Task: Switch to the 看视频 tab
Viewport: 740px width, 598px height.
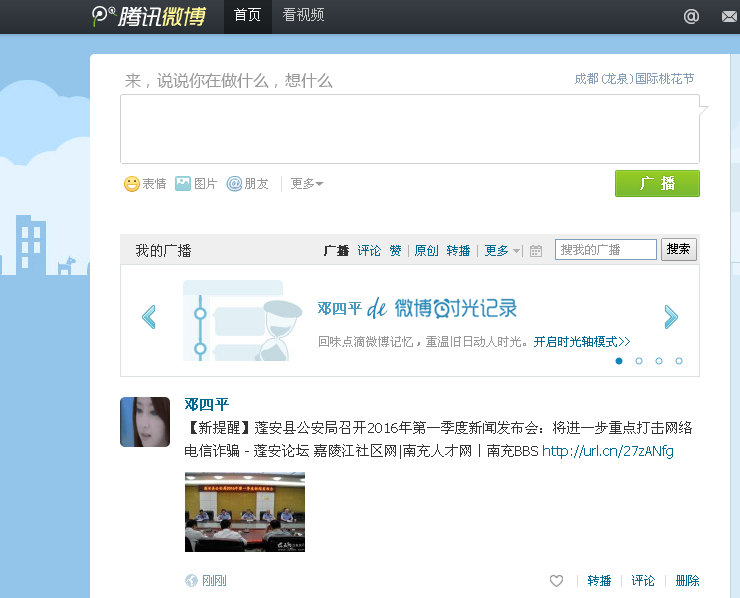Action: (x=303, y=15)
